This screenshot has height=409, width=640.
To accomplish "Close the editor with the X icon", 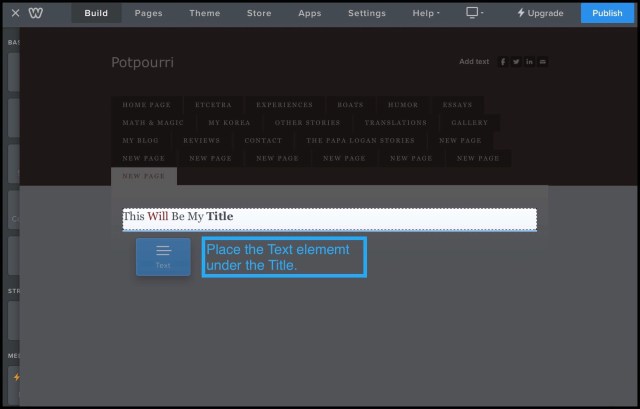I will pyautogui.click(x=15, y=13).
